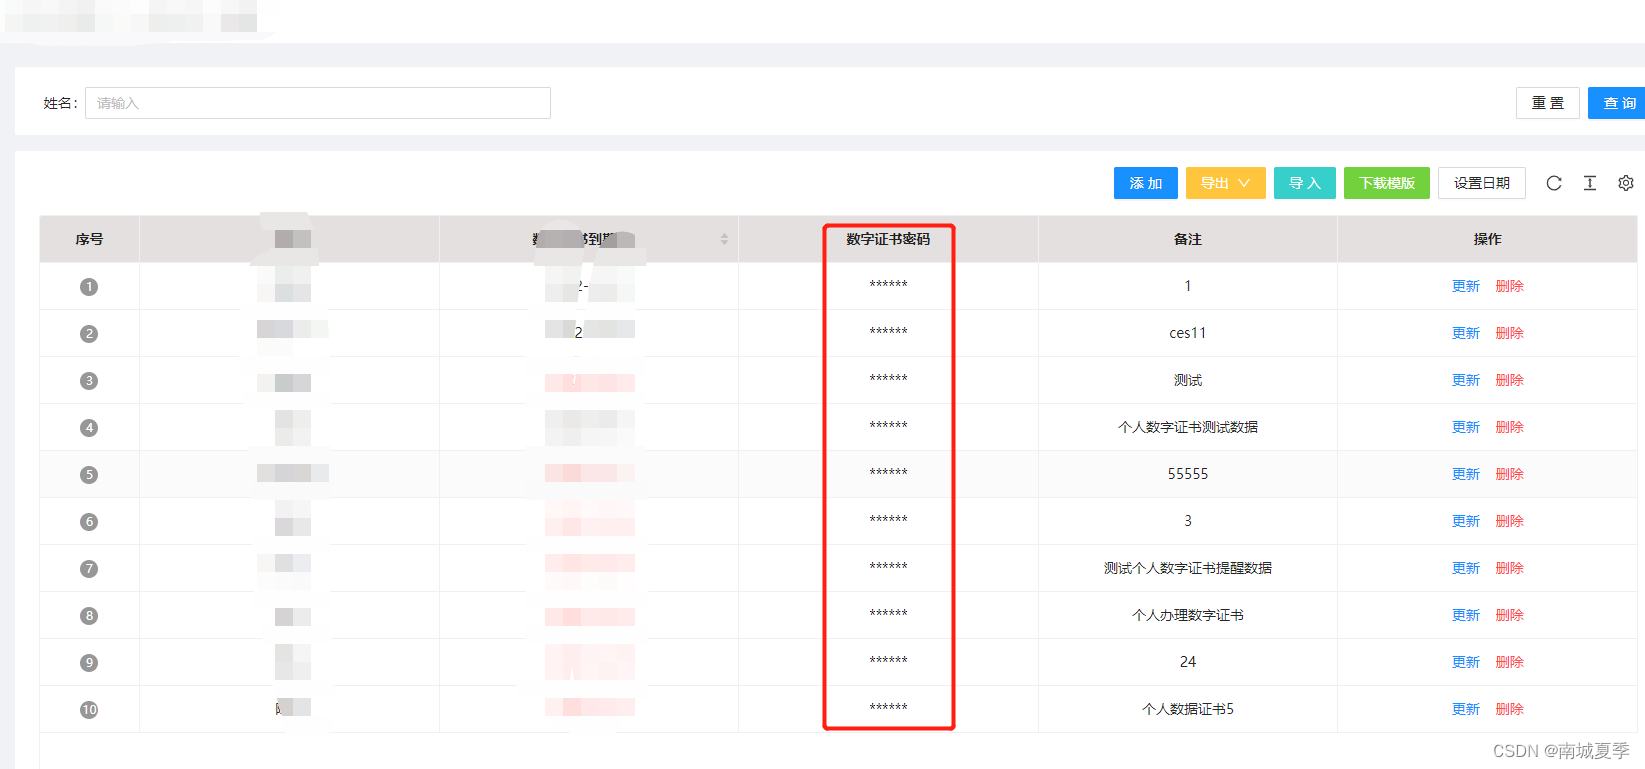This screenshot has height=769, width=1645.
Task: Delete the 个人数据证书5 row
Action: pyautogui.click(x=1510, y=709)
